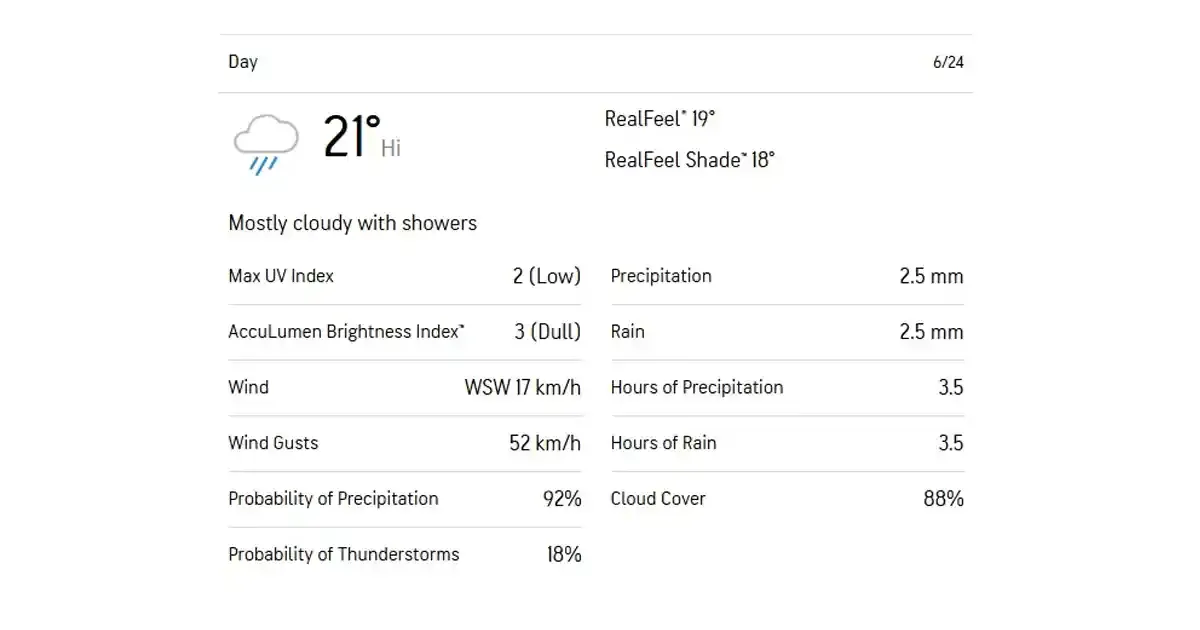The width and height of the screenshot is (1200, 630).
Task: Click RealFeel Shade 18° reading
Action: [x=690, y=160]
